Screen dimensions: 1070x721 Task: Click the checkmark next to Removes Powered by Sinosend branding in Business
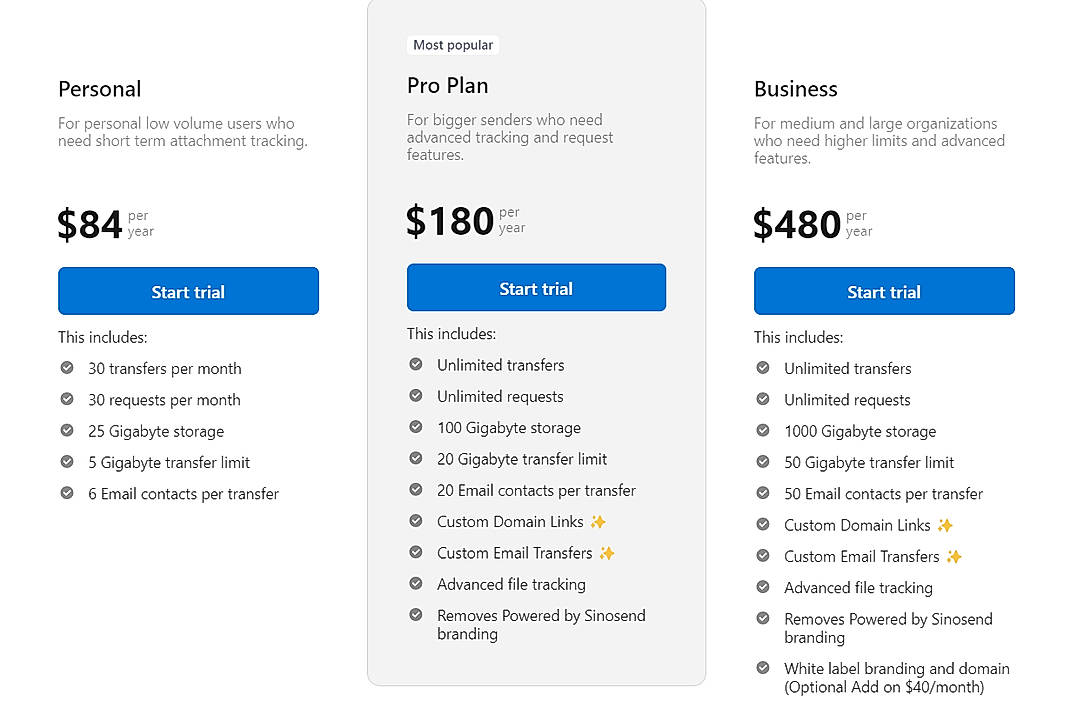[763, 619]
